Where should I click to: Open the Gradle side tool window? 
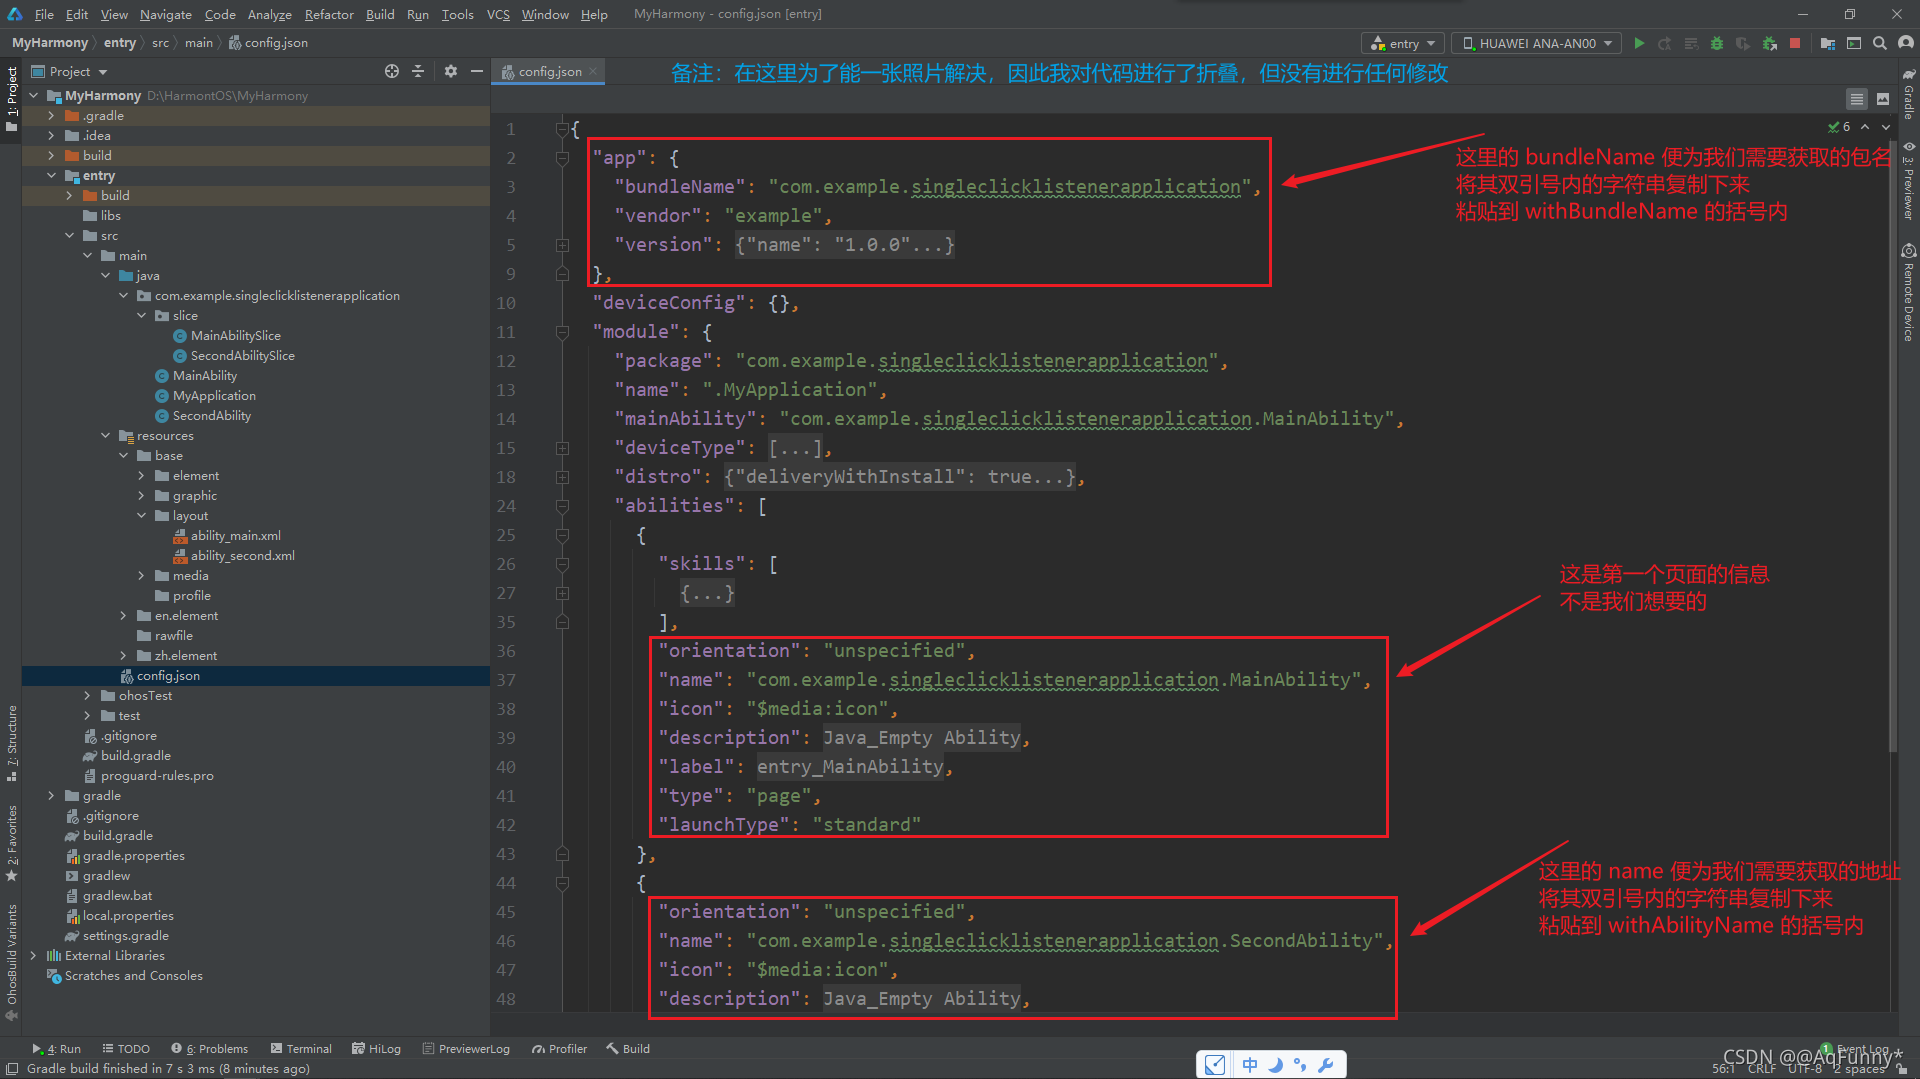point(1909,95)
